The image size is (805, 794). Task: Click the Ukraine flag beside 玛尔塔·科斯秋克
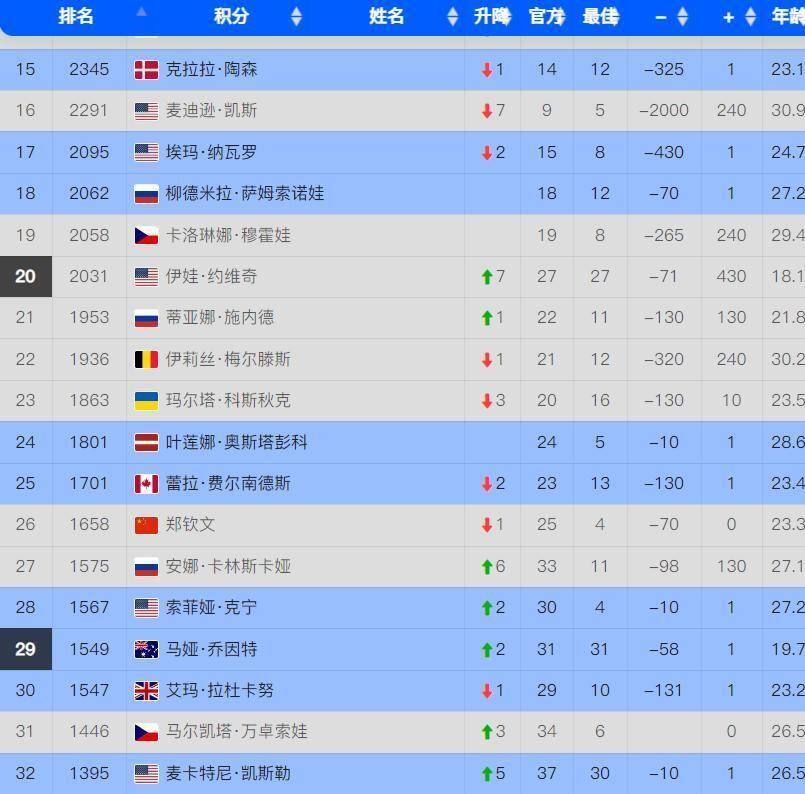tap(146, 401)
